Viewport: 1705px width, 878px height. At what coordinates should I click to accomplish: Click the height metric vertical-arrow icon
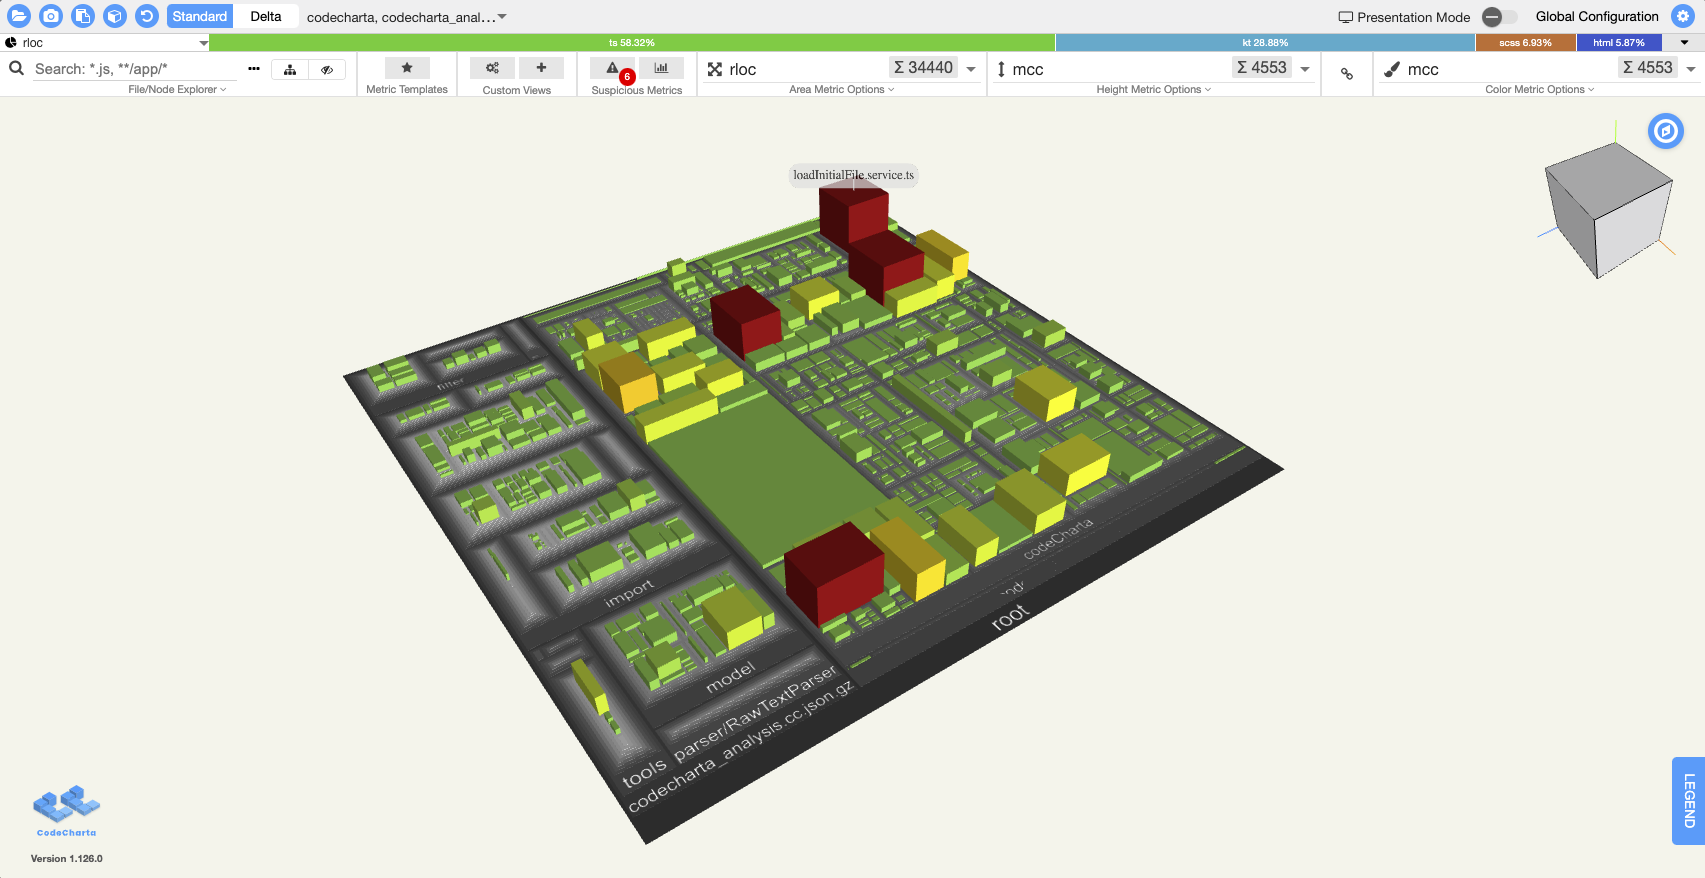point(1001,69)
